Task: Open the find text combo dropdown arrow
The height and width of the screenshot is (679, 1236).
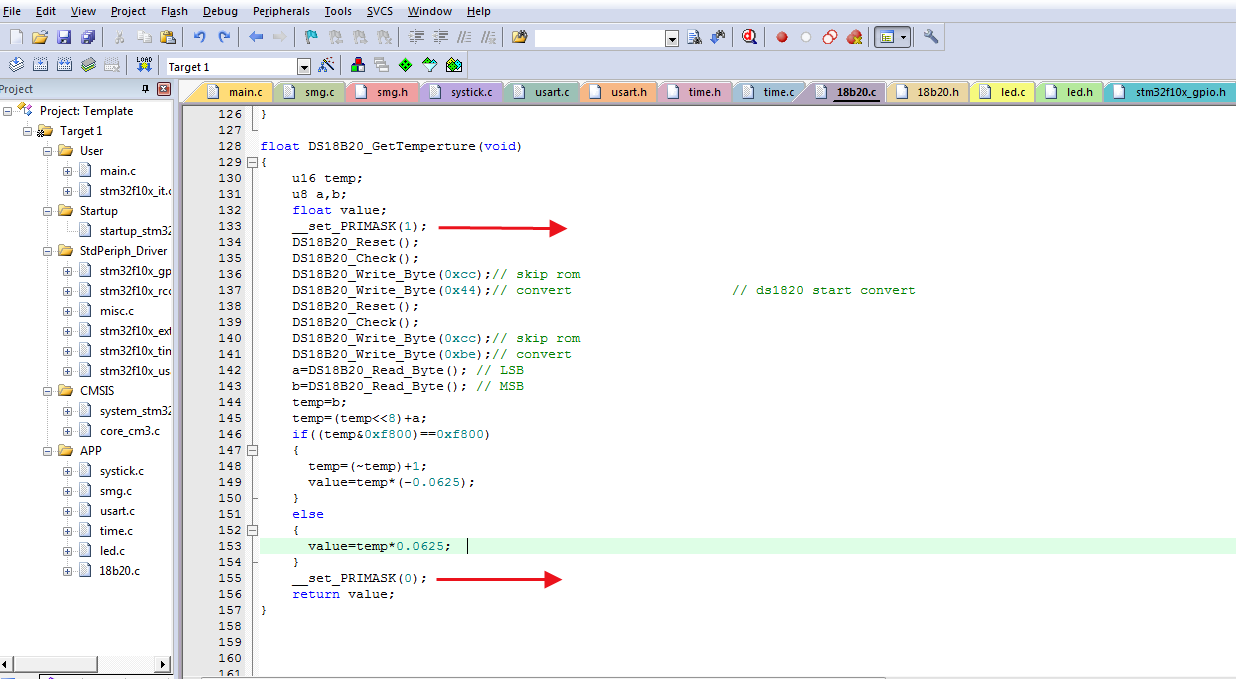Action: point(672,38)
